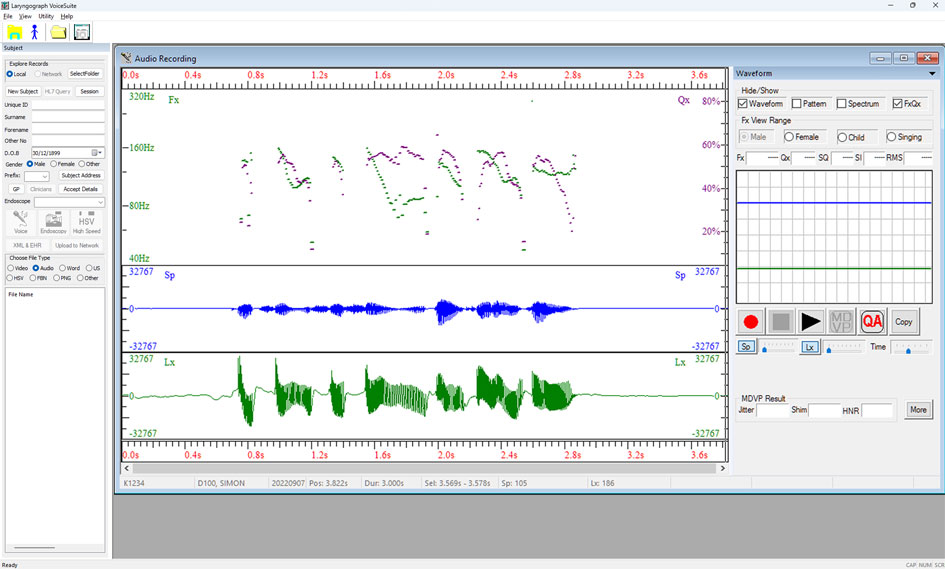Click the 'K1234' status bar entry
Screen dimensions: 945x569
(134, 483)
